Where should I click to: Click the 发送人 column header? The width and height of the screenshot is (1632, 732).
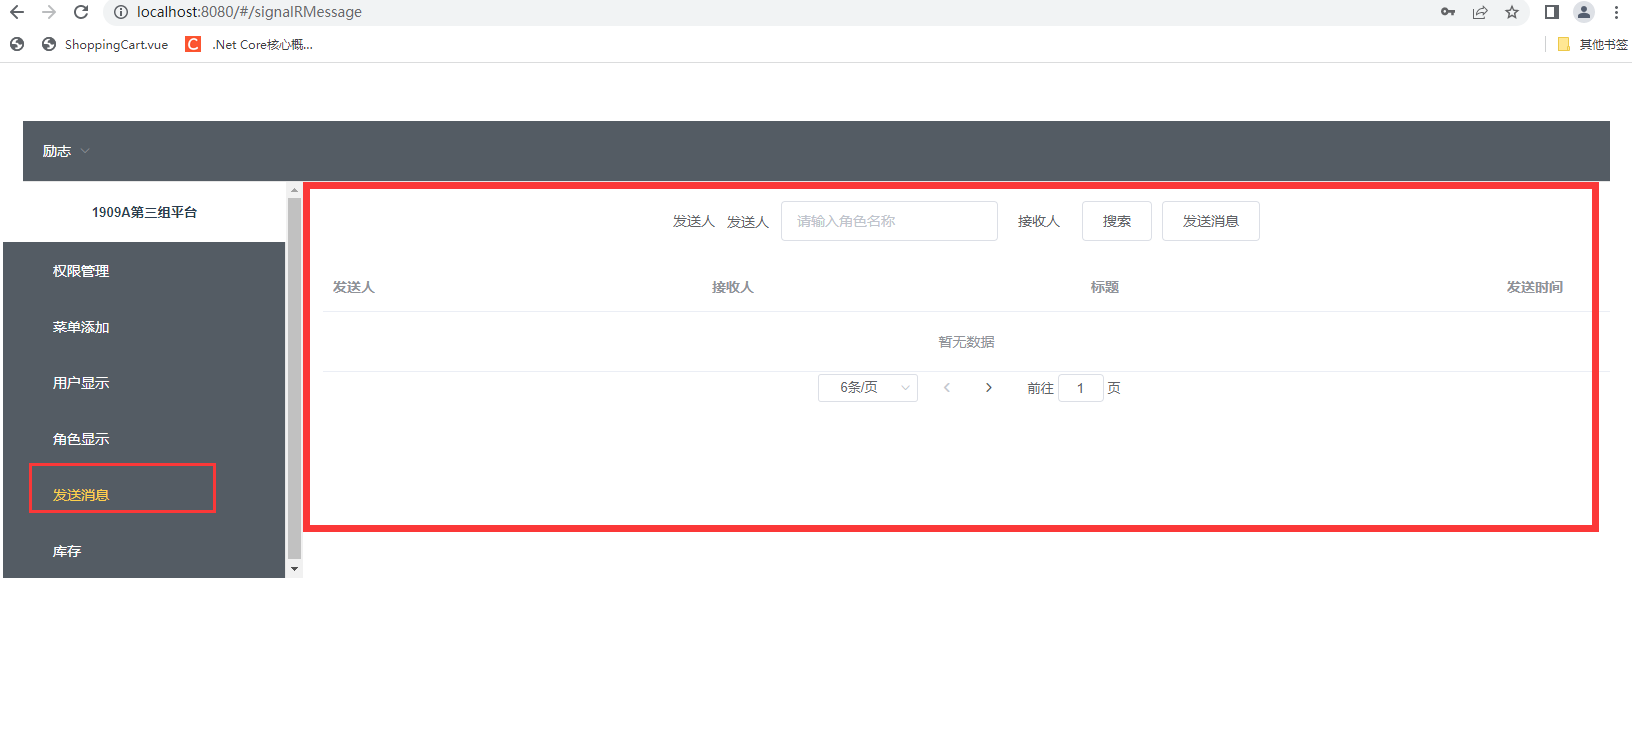point(354,287)
